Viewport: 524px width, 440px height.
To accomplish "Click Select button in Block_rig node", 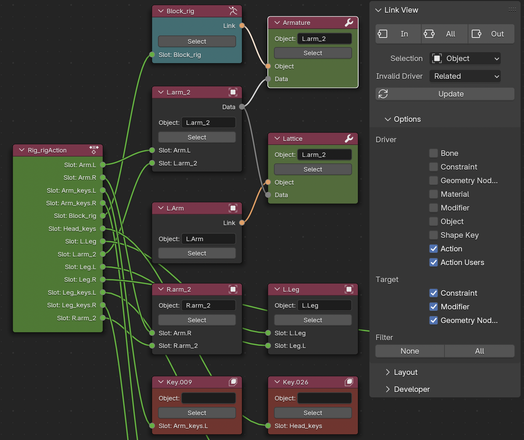I will click(x=197, y=41).
